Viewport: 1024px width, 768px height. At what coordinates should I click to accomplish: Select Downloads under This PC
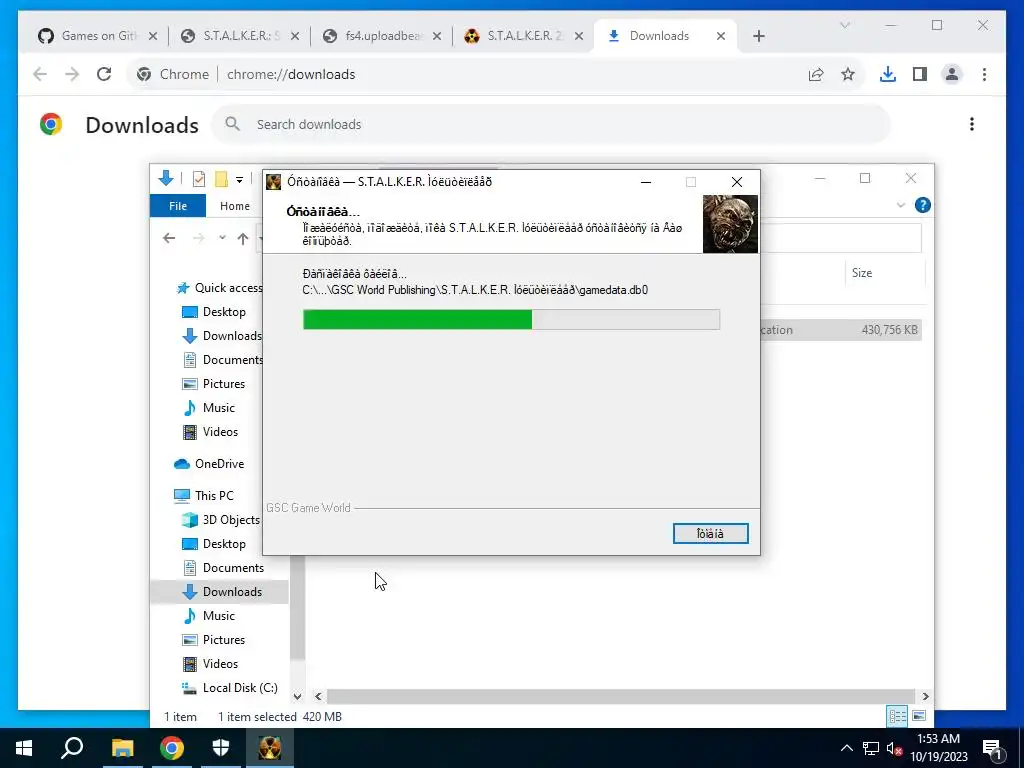232,592
